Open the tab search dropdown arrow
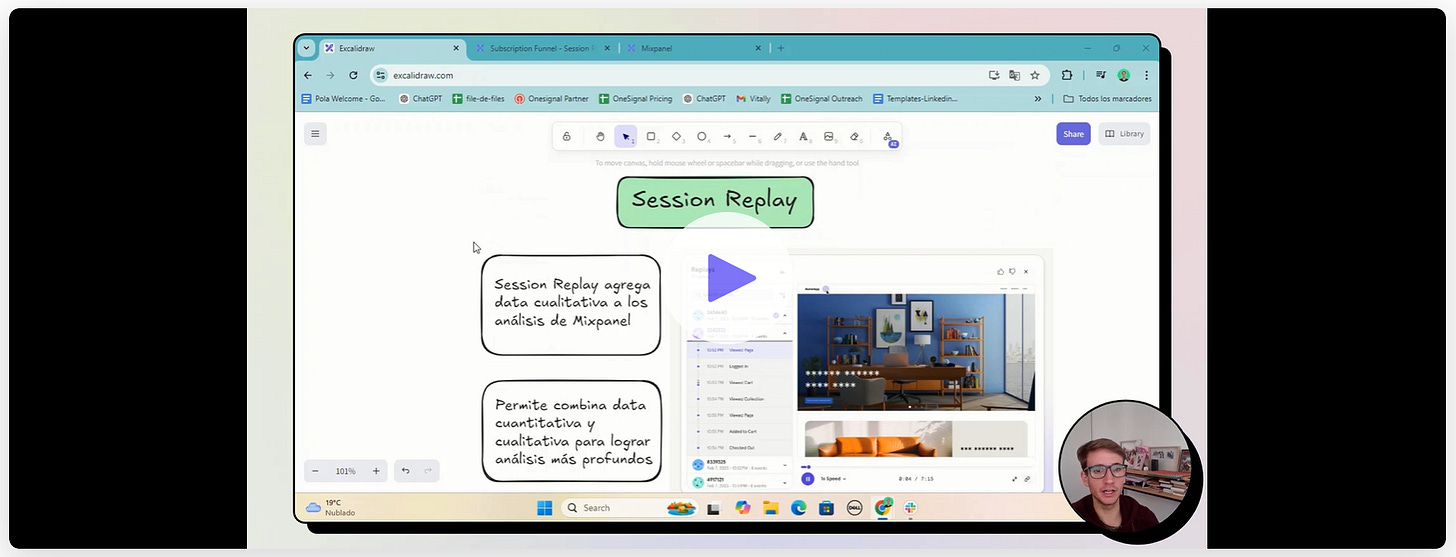This screenshot has height=557, width=1456. click(x=307, y=48)
